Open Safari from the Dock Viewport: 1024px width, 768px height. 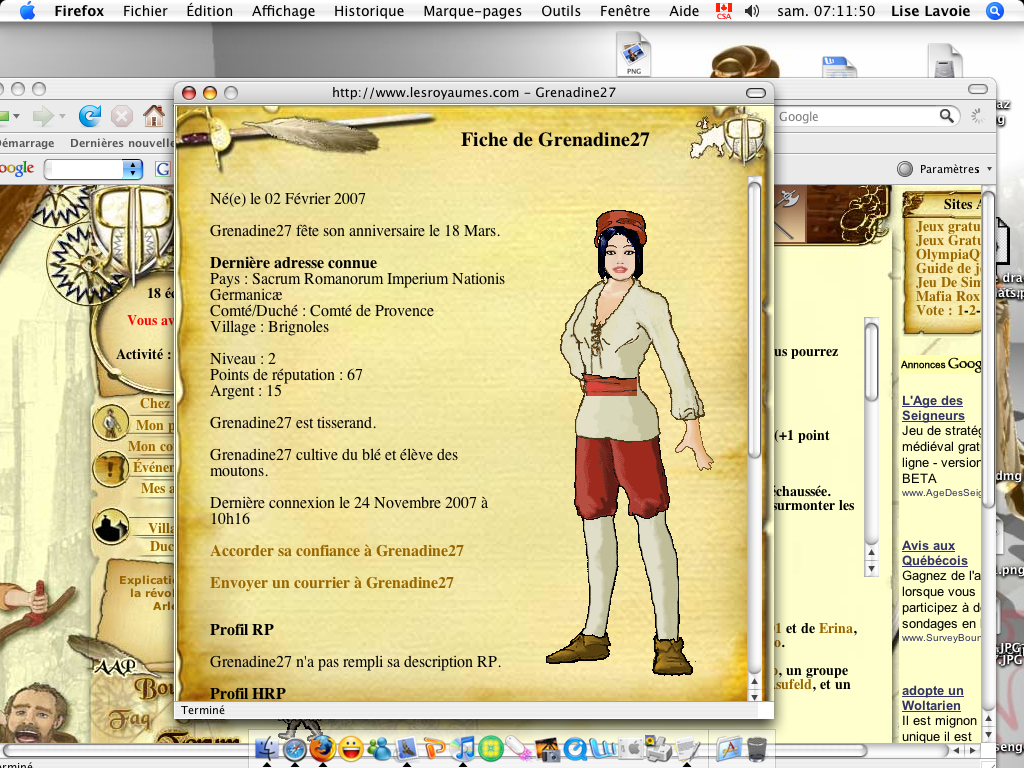pos(295,748)
